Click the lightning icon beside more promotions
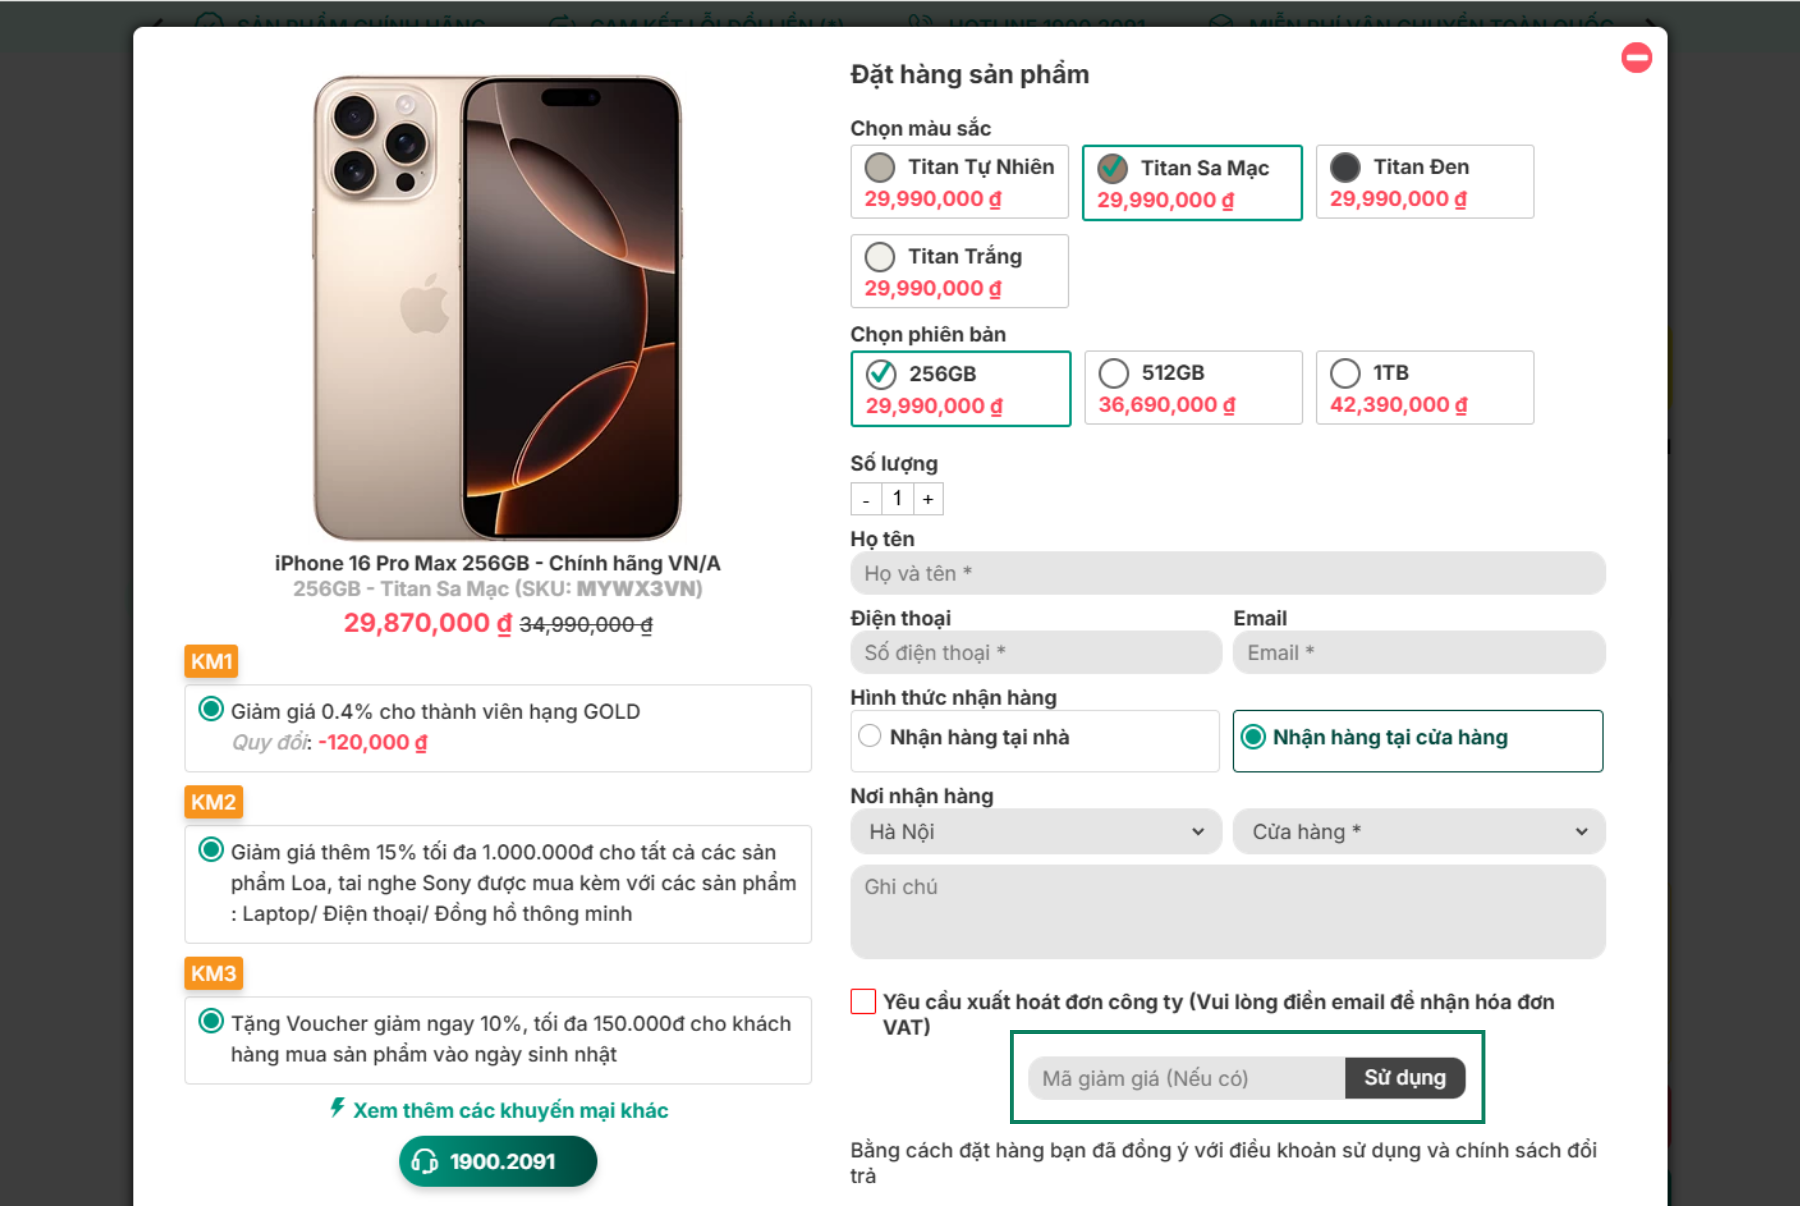The width and height of the screenshot is (1800, 1206). click(338, 1108)
